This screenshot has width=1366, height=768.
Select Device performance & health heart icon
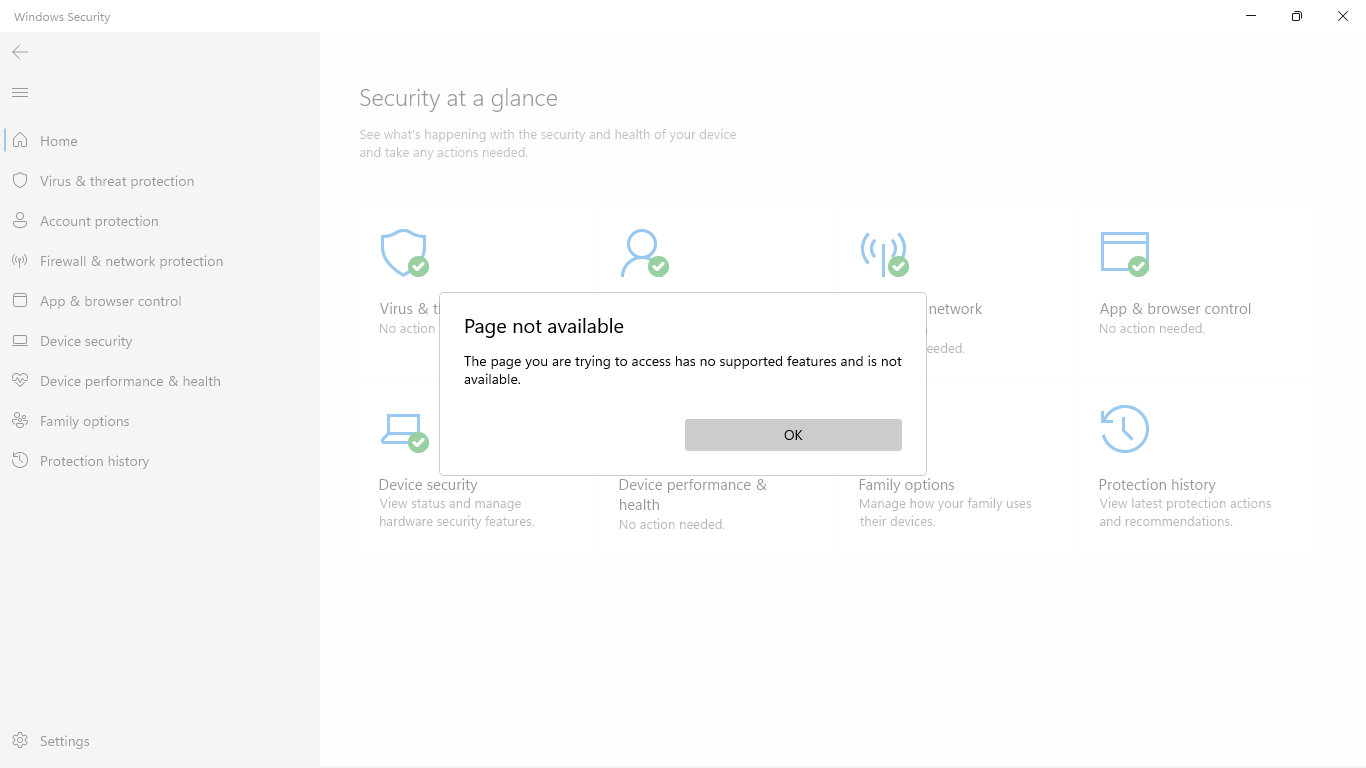[x=20, y=380]
